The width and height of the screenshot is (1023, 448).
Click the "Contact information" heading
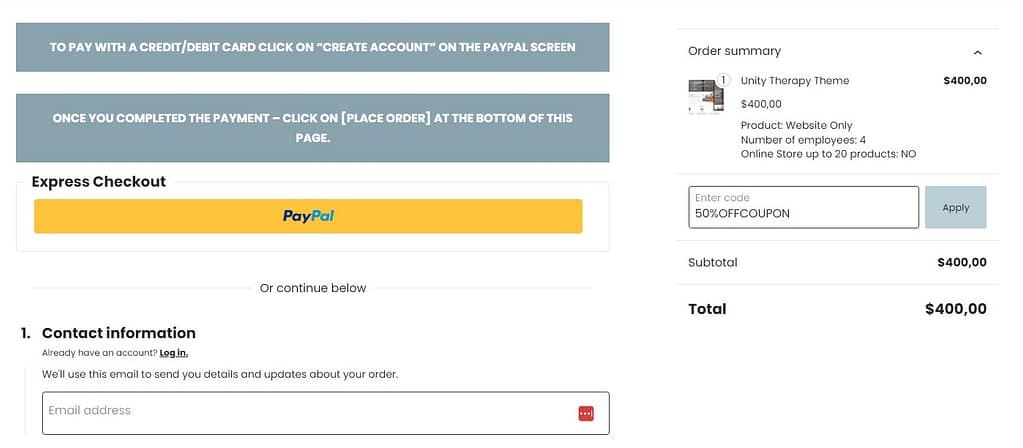tap(118, 333)
